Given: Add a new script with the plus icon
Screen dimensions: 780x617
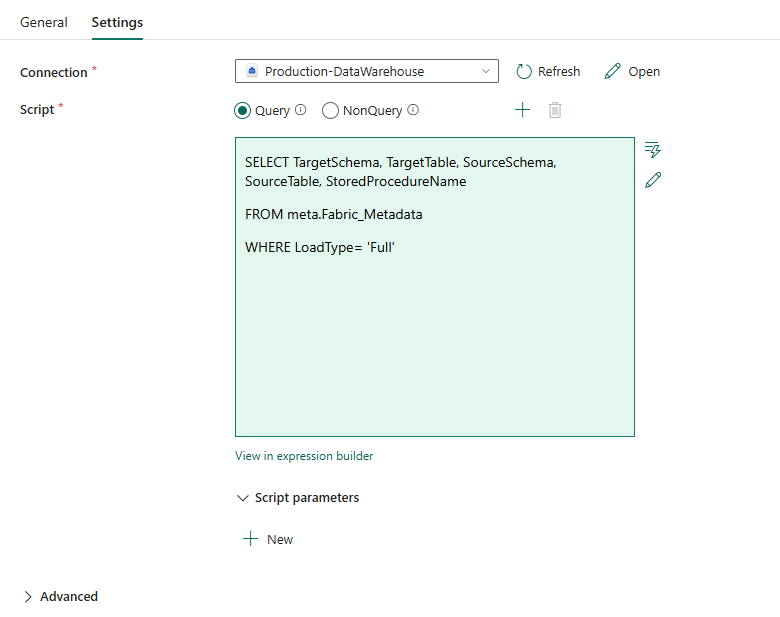Looking at the screenshot, I should [x=522, y=110].
